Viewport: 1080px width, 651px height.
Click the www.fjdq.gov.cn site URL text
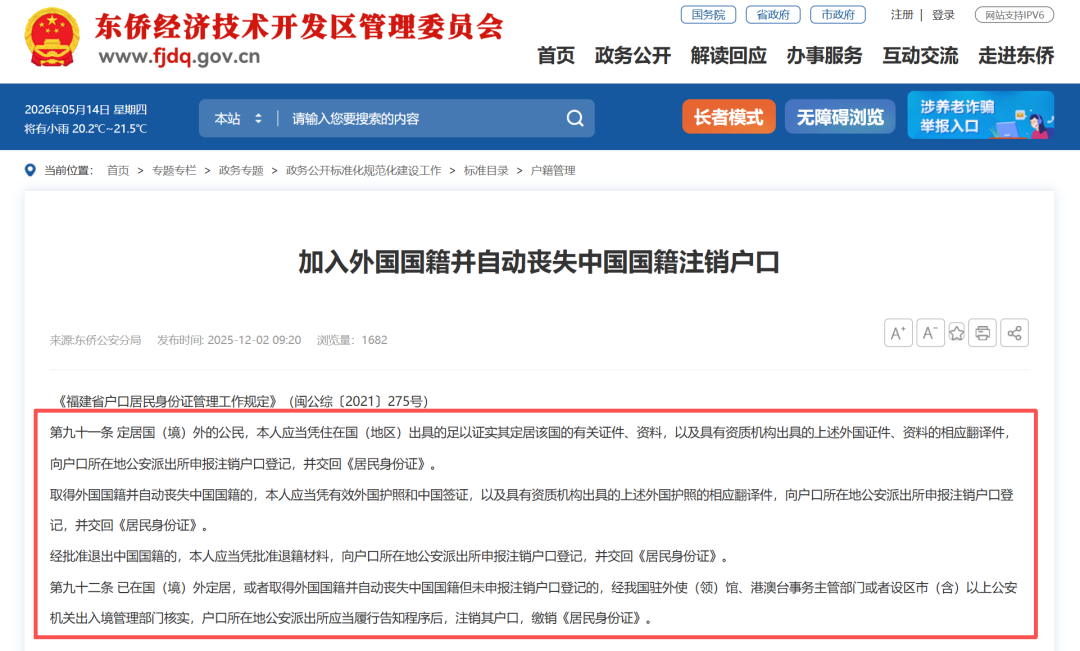[179, 56]
